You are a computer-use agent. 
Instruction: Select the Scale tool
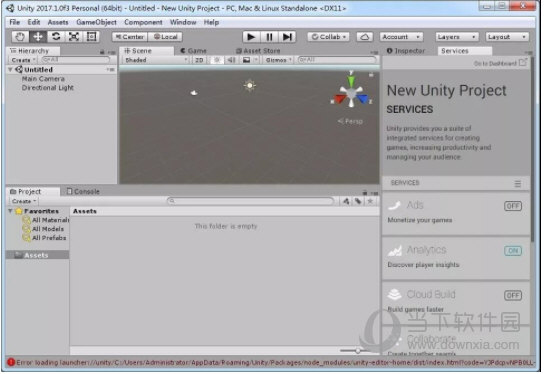point(74,36)
